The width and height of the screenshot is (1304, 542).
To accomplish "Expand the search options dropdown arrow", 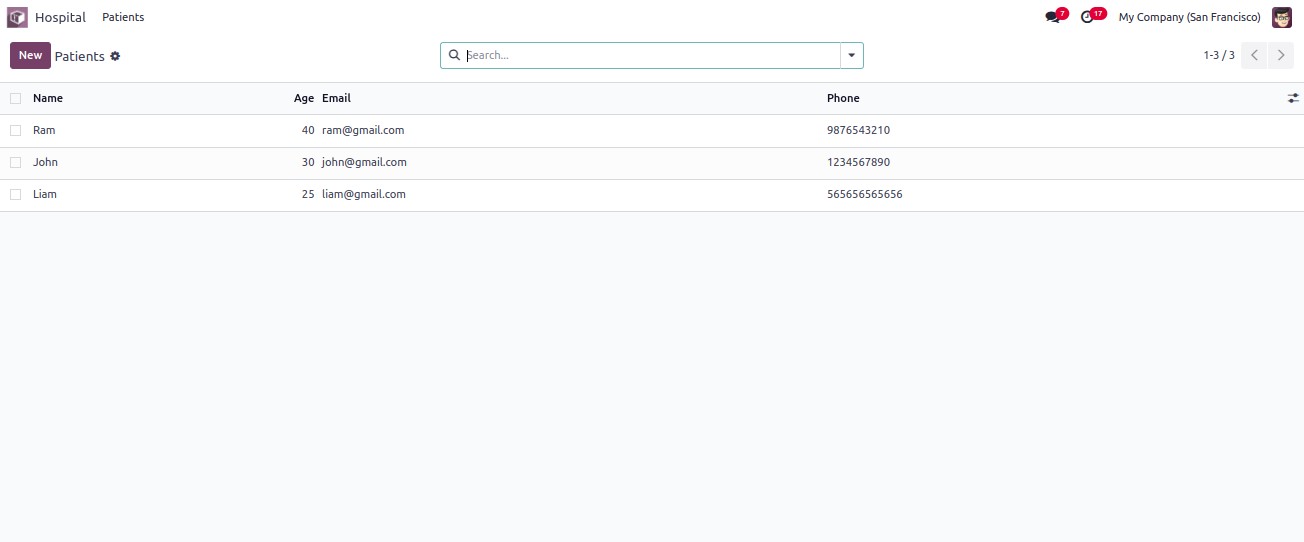I will pyautogui.click(x=852, y=55).
